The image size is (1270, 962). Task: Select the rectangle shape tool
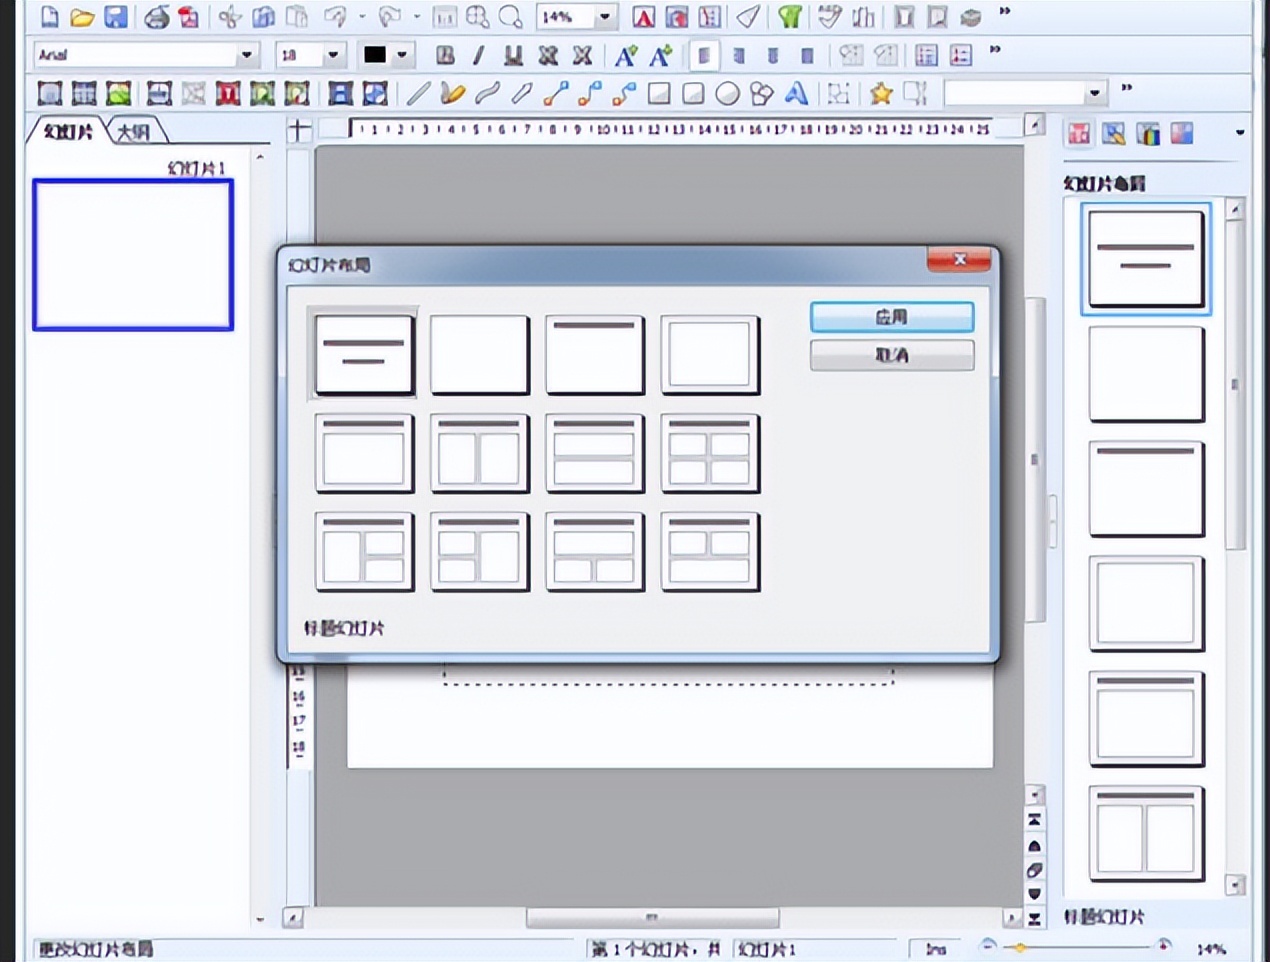659,94
